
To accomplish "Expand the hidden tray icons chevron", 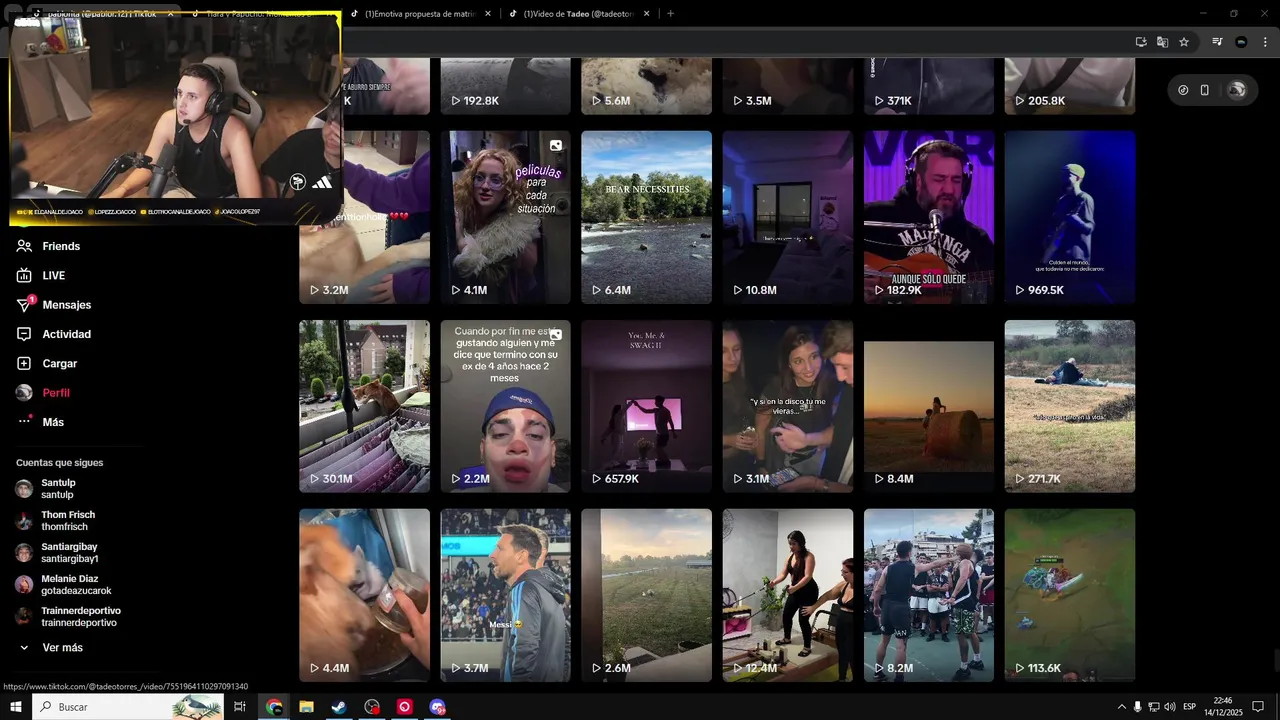I will point(1121,707).
